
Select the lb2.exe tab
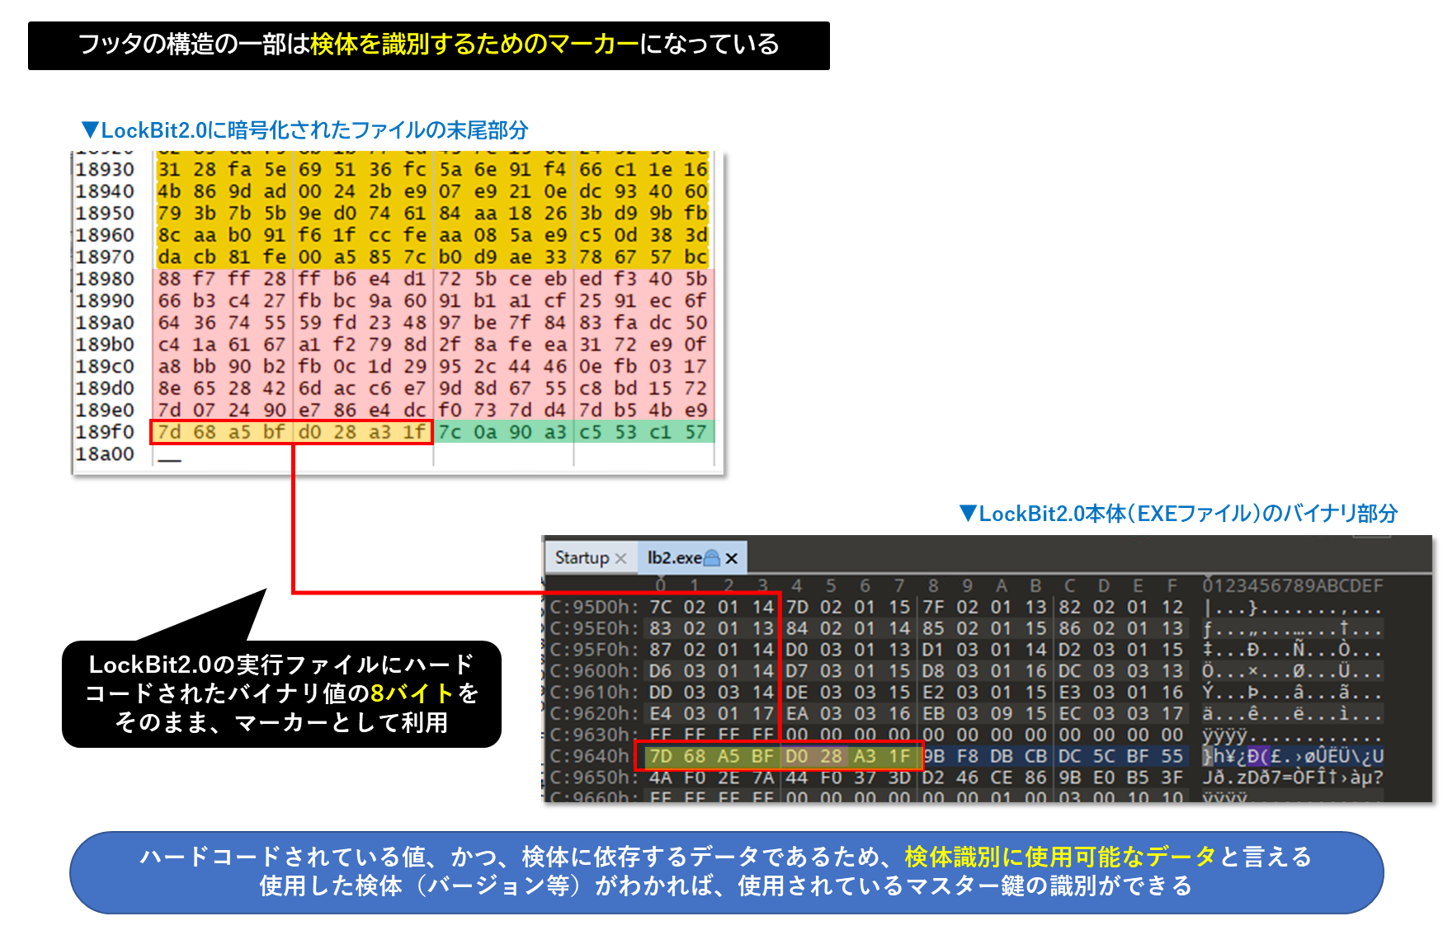(x=674, y=558)
